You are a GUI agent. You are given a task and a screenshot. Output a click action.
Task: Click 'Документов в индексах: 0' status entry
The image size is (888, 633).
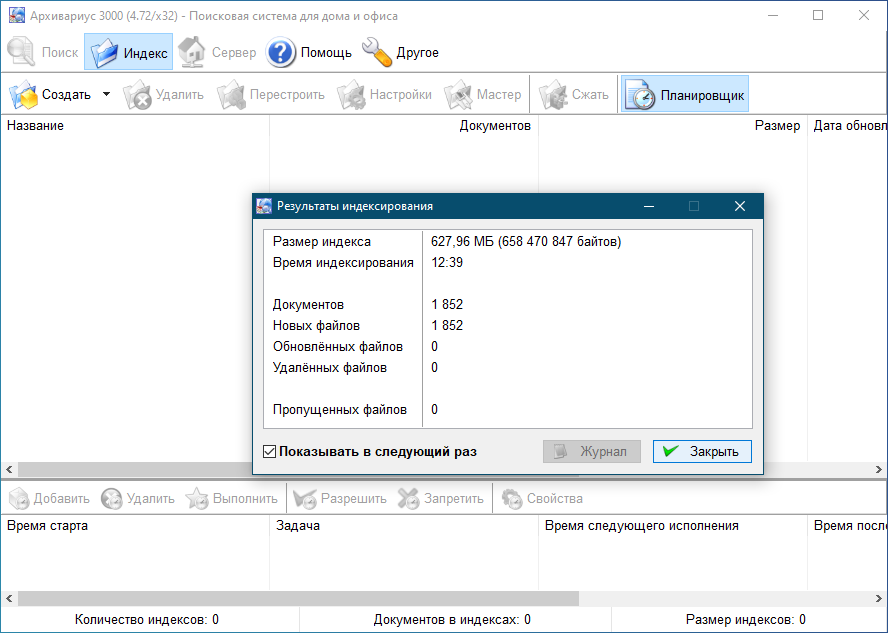click(x=452, y=620)
